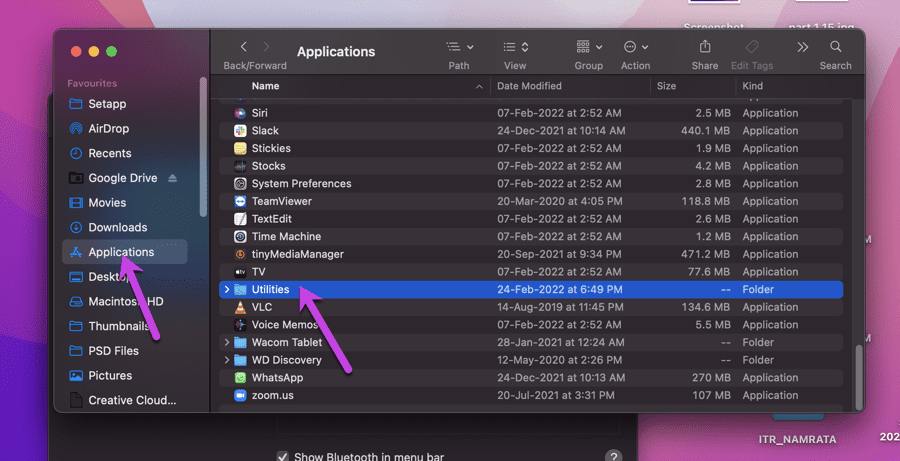Screen dimensions: 900x461
Task: Sort by the Size column header
Action: [x=666, y=86]
